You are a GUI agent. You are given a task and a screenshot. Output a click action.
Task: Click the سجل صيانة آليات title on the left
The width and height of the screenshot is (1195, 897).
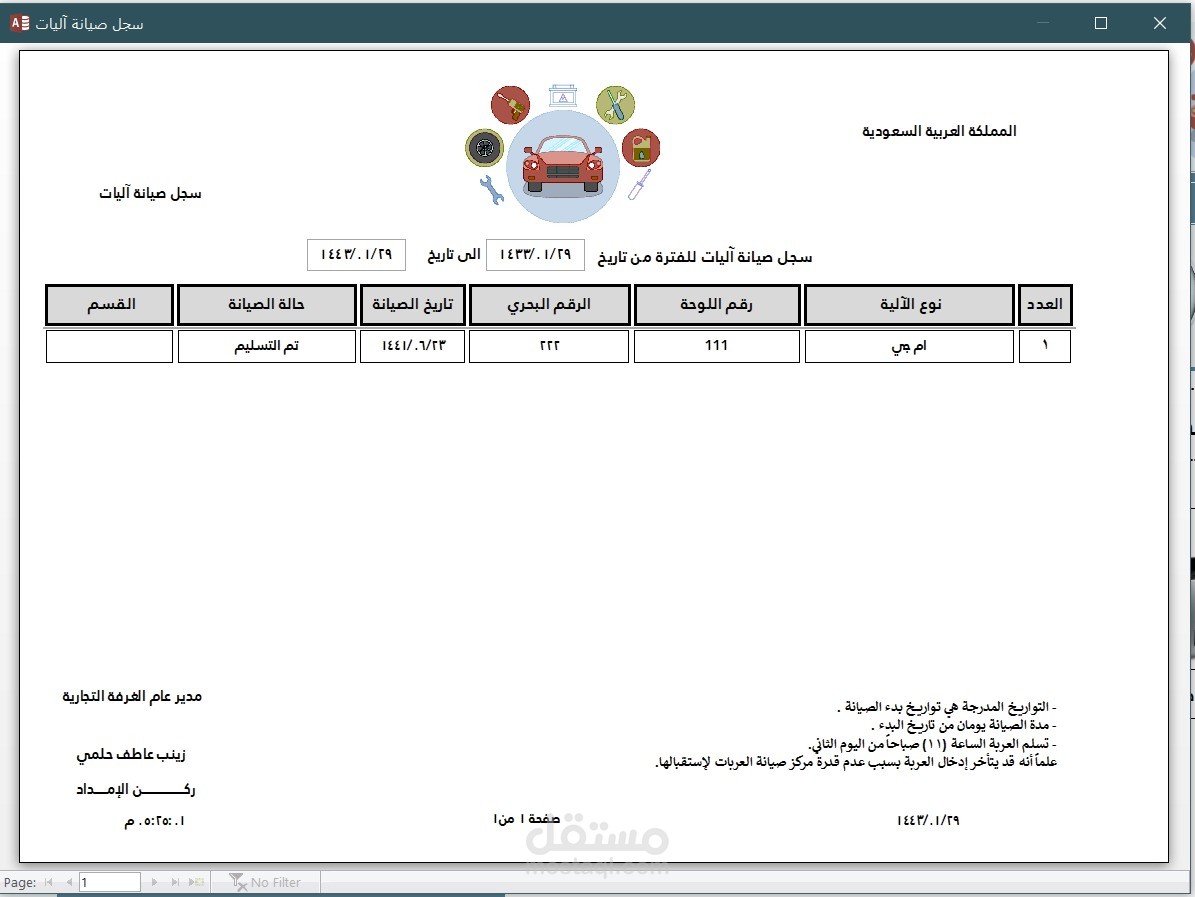[x=150, y=194]
